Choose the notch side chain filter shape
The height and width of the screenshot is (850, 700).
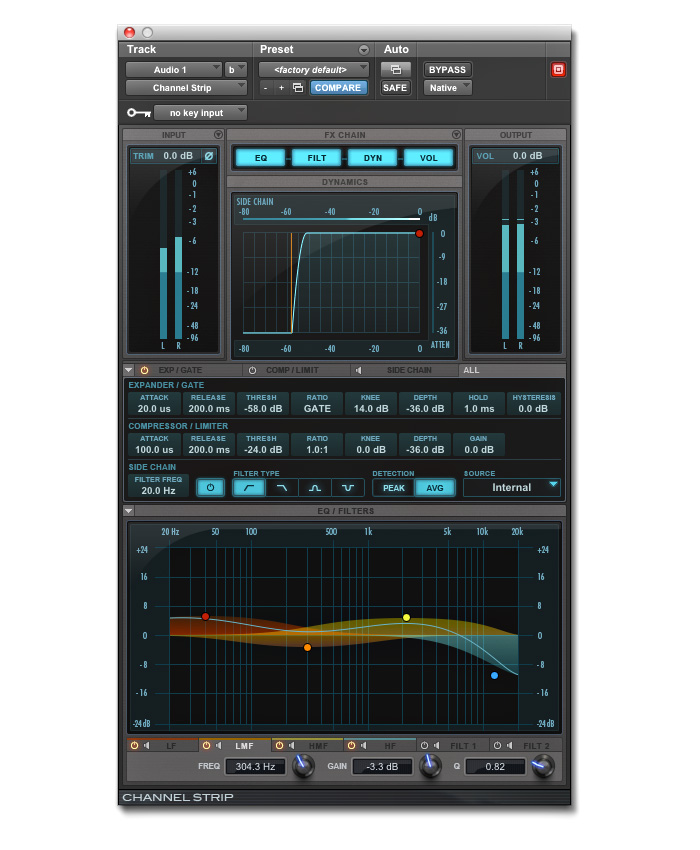[x=348, y=488]
